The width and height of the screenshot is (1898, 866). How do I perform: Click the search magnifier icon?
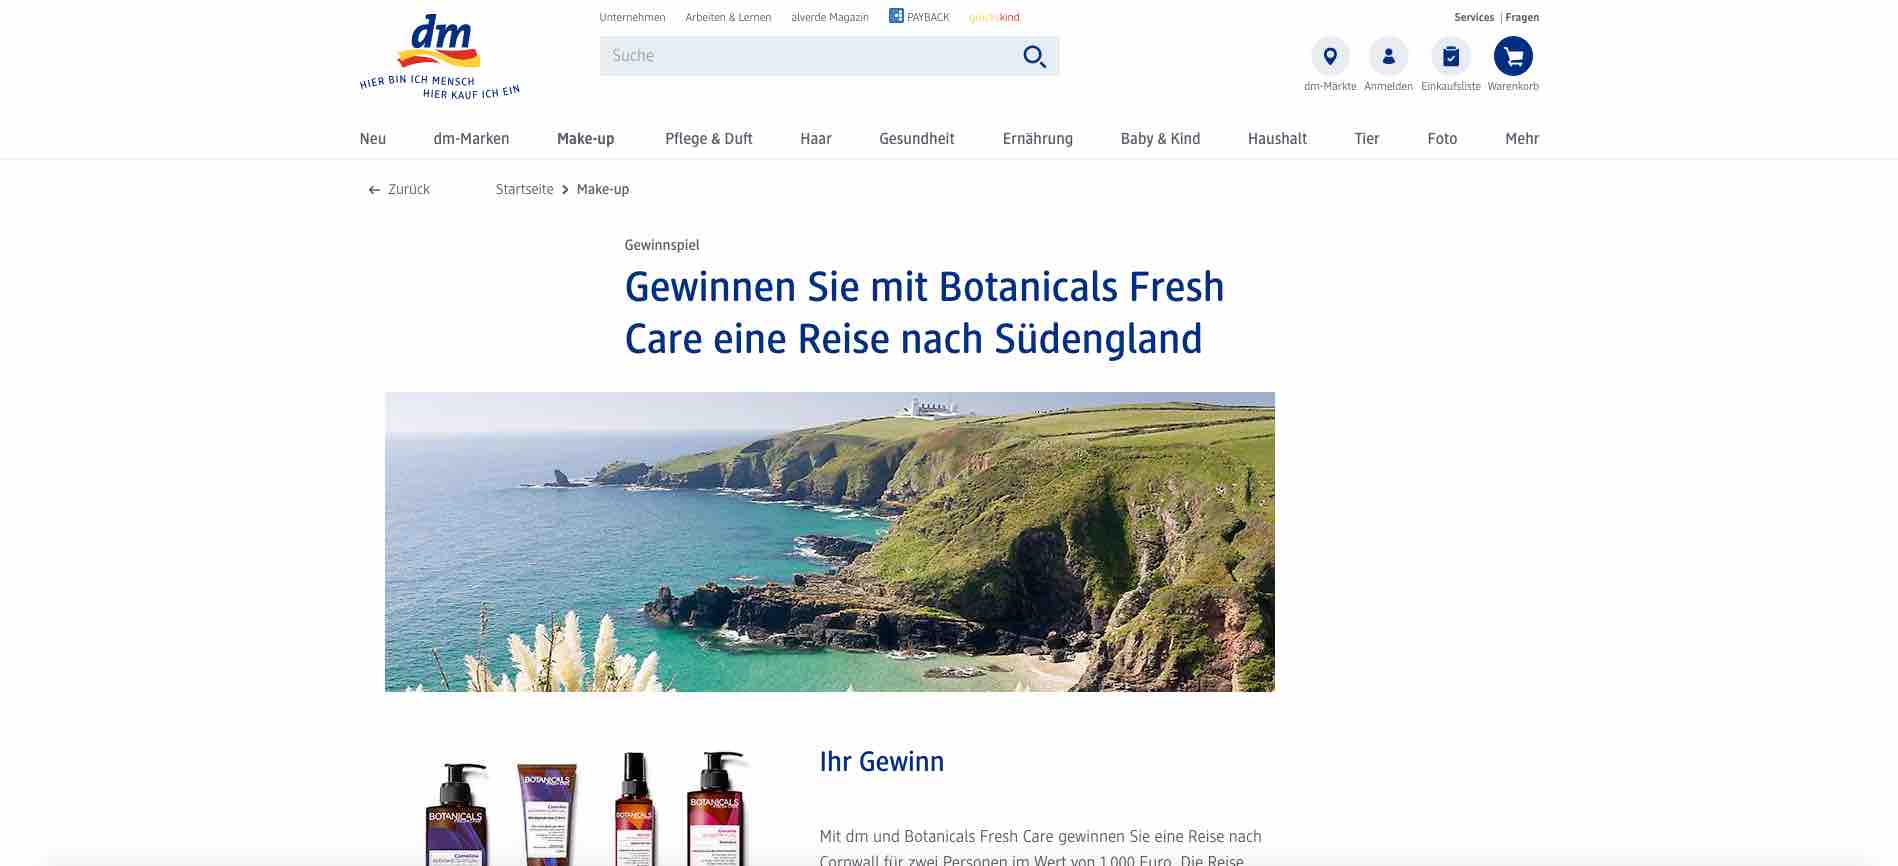click(1034, 56)
